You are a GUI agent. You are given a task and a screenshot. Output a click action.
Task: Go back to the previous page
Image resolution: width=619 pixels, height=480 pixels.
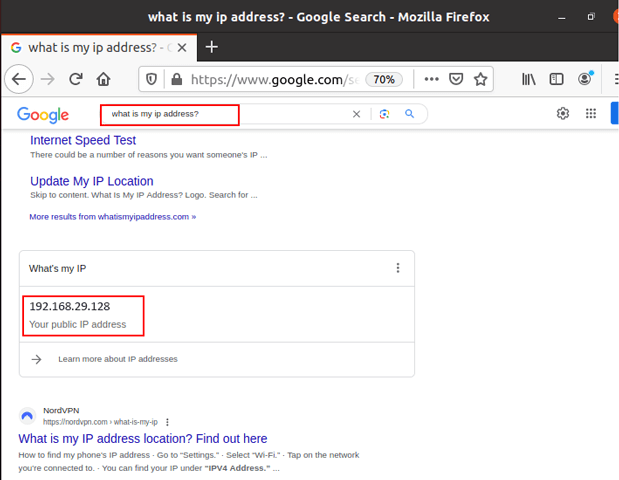(x=19, y=79)
